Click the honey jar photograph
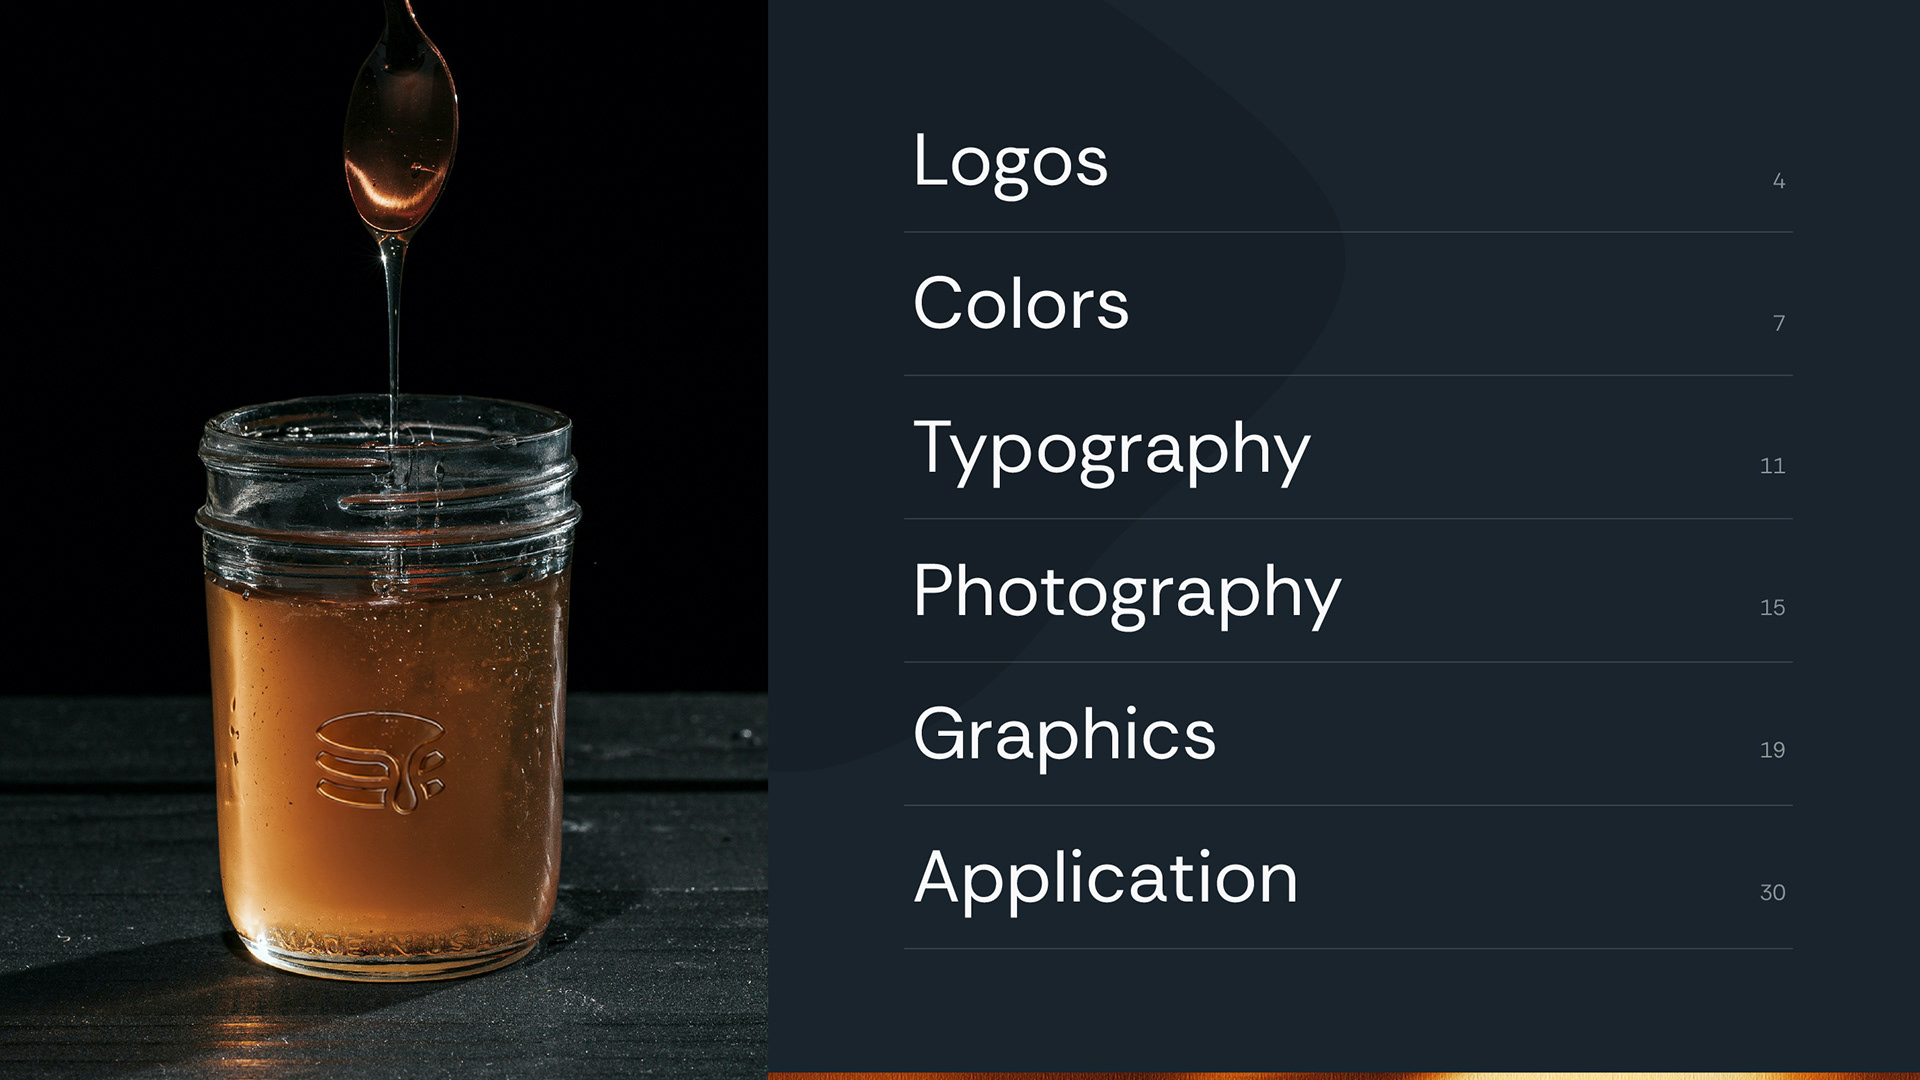This screenshot has height=1080, width=1920. [384, 540]
